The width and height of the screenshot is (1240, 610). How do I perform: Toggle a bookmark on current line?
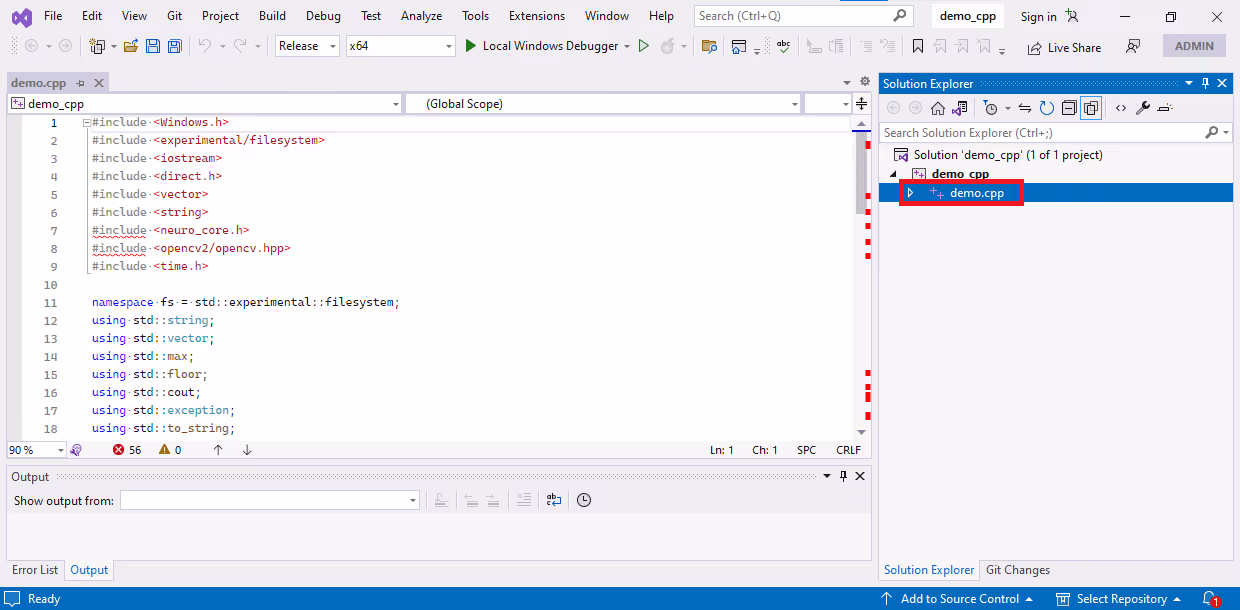(x=918, y=46)
